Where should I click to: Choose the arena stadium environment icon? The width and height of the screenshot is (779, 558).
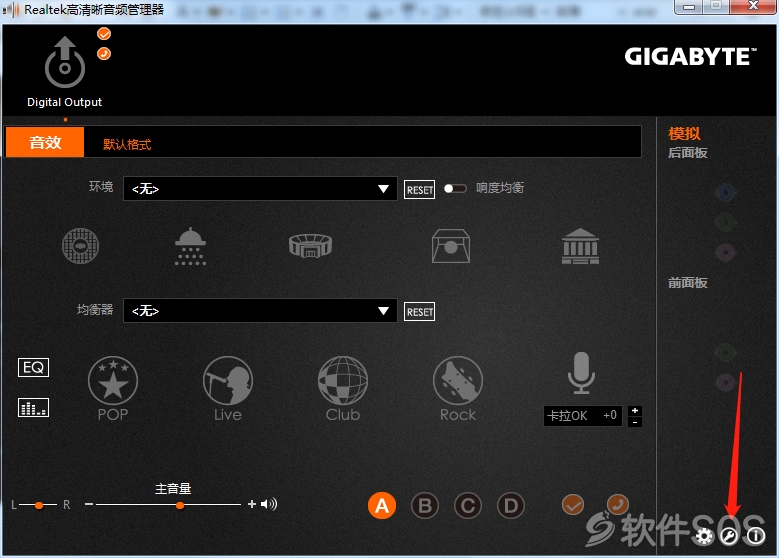(x=311, y=245)
